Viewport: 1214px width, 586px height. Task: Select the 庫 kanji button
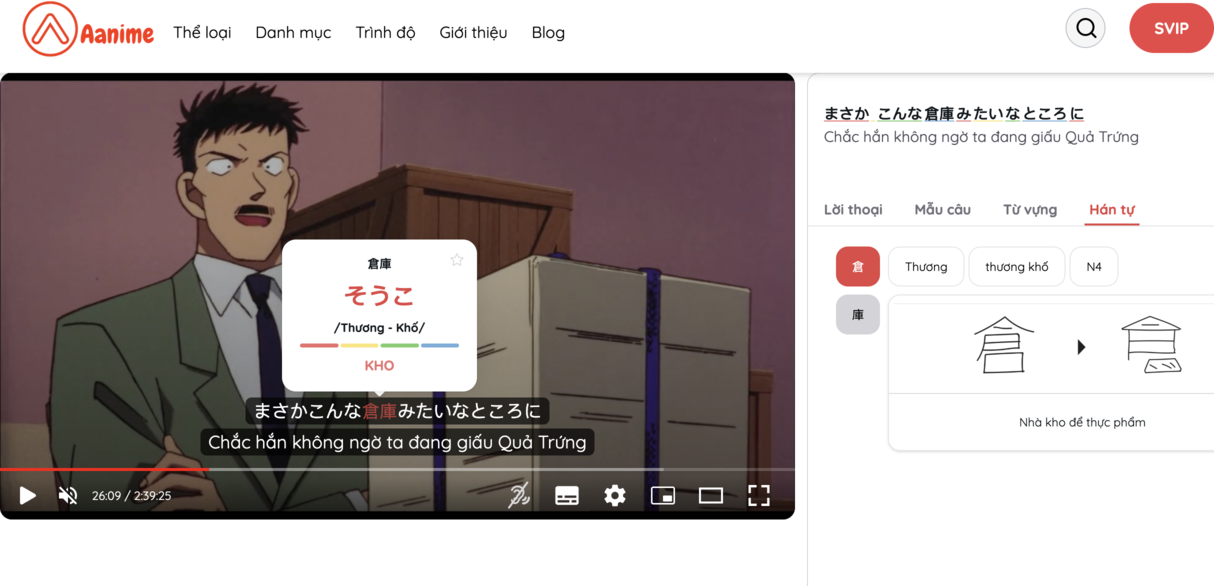[857, 315]
